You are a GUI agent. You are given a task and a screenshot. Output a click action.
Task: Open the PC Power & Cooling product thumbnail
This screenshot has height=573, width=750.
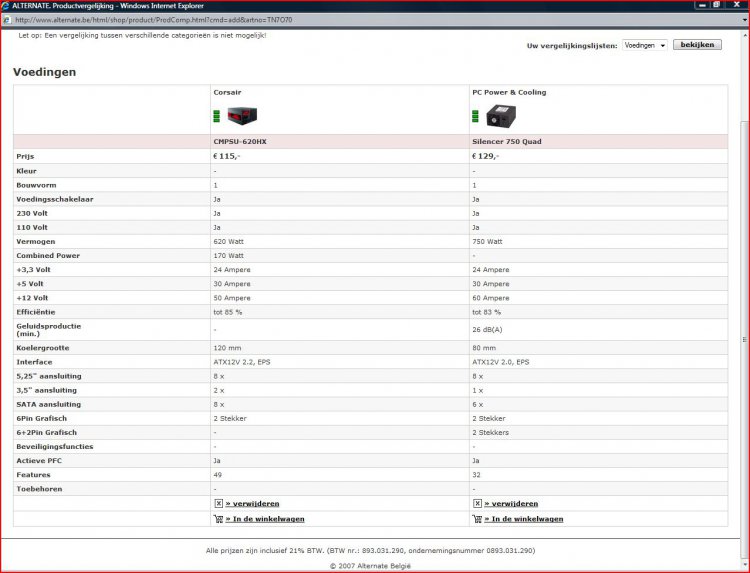pyautogui.click(x=501, y=116)
